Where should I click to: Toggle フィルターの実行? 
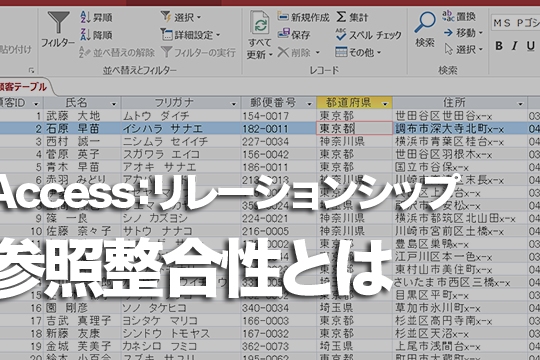(x=198, y=53)
